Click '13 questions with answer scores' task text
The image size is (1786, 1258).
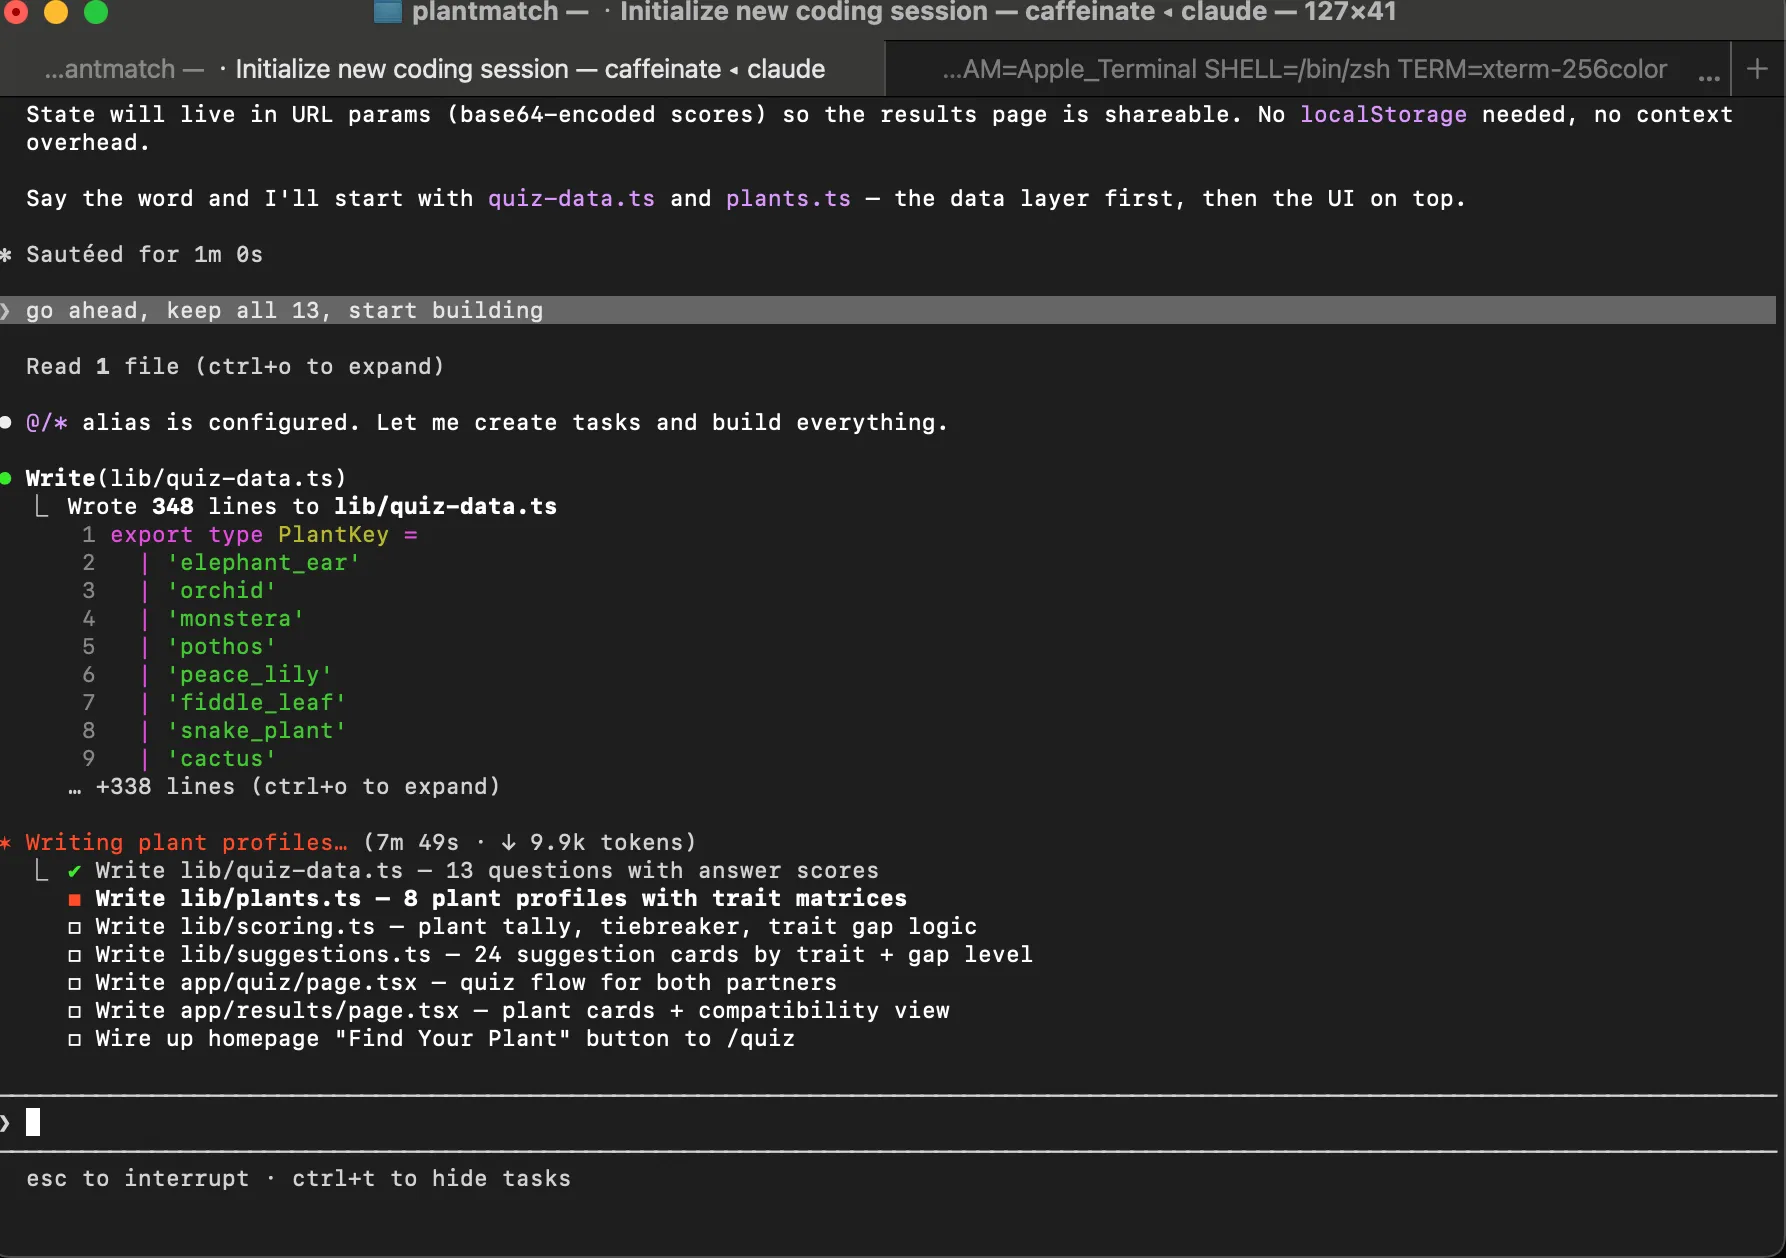pos(662,871)
